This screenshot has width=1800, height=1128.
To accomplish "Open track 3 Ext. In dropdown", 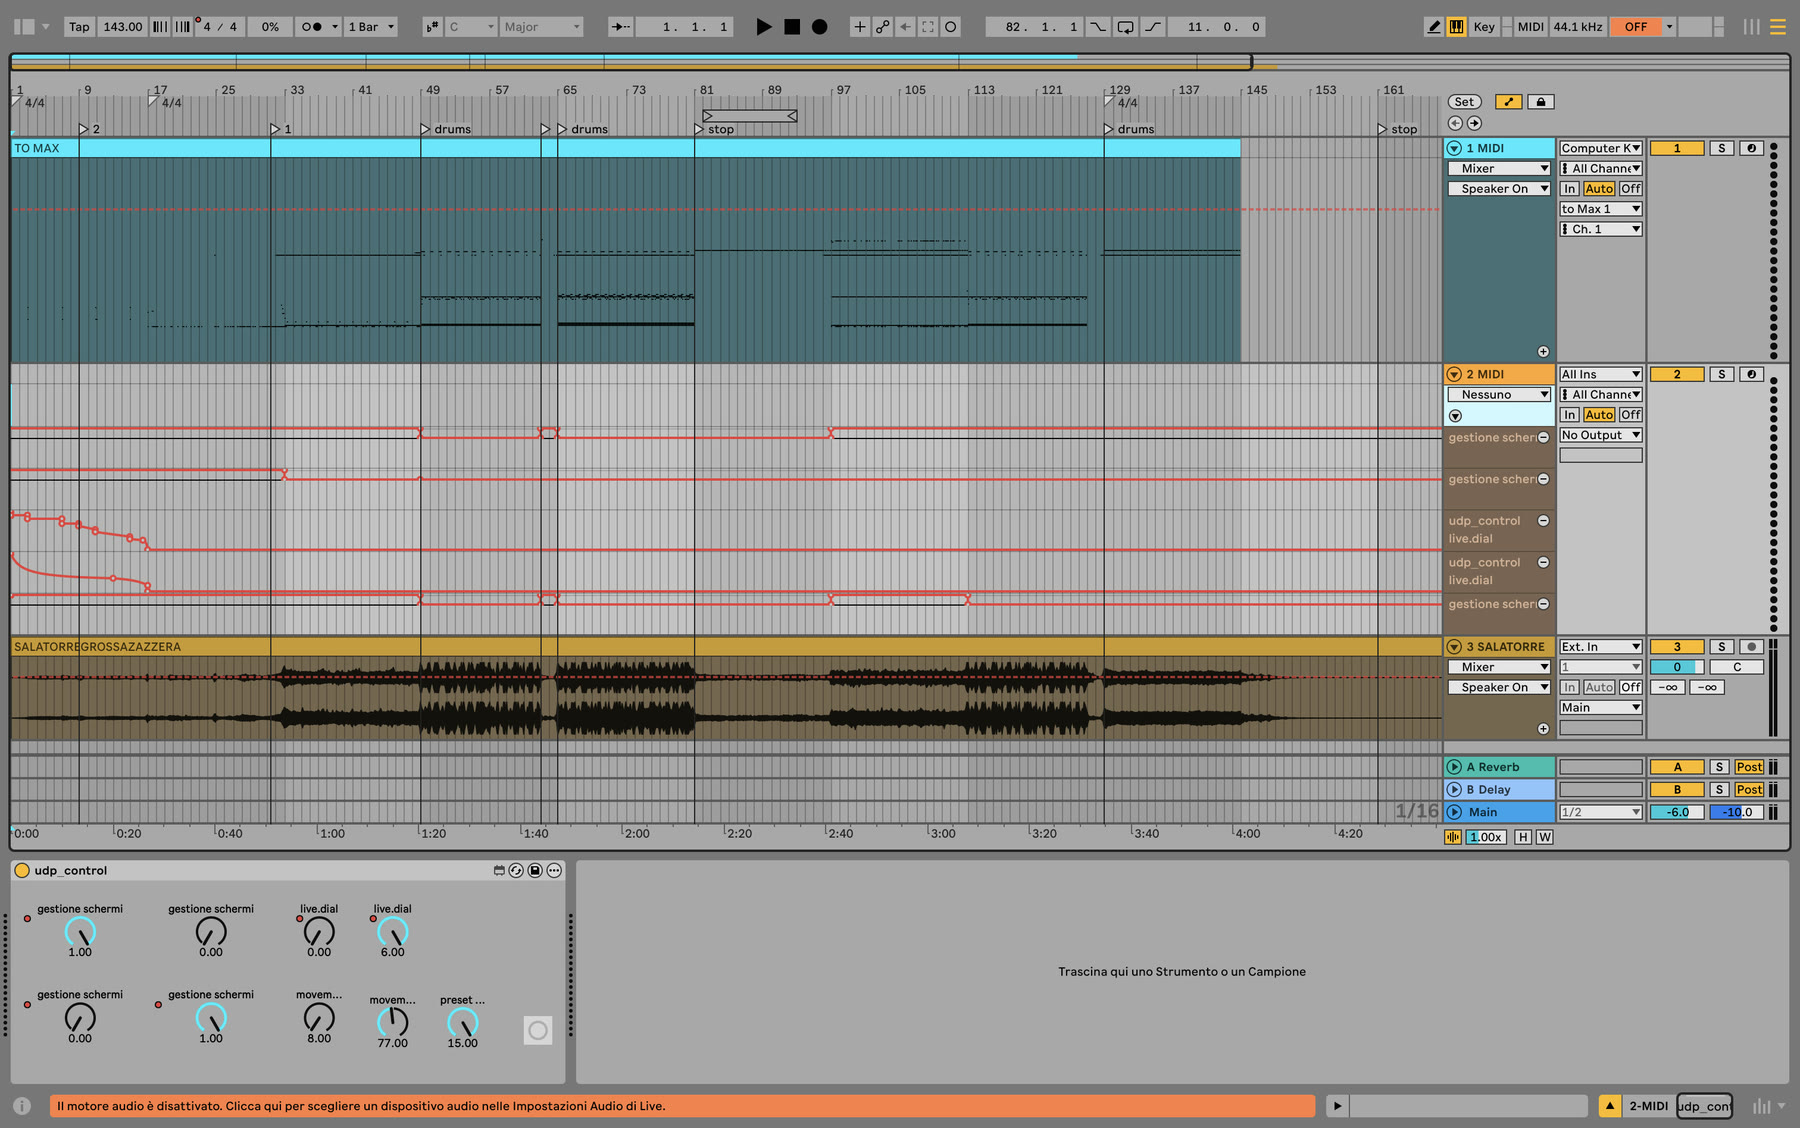I will 1601,647.
